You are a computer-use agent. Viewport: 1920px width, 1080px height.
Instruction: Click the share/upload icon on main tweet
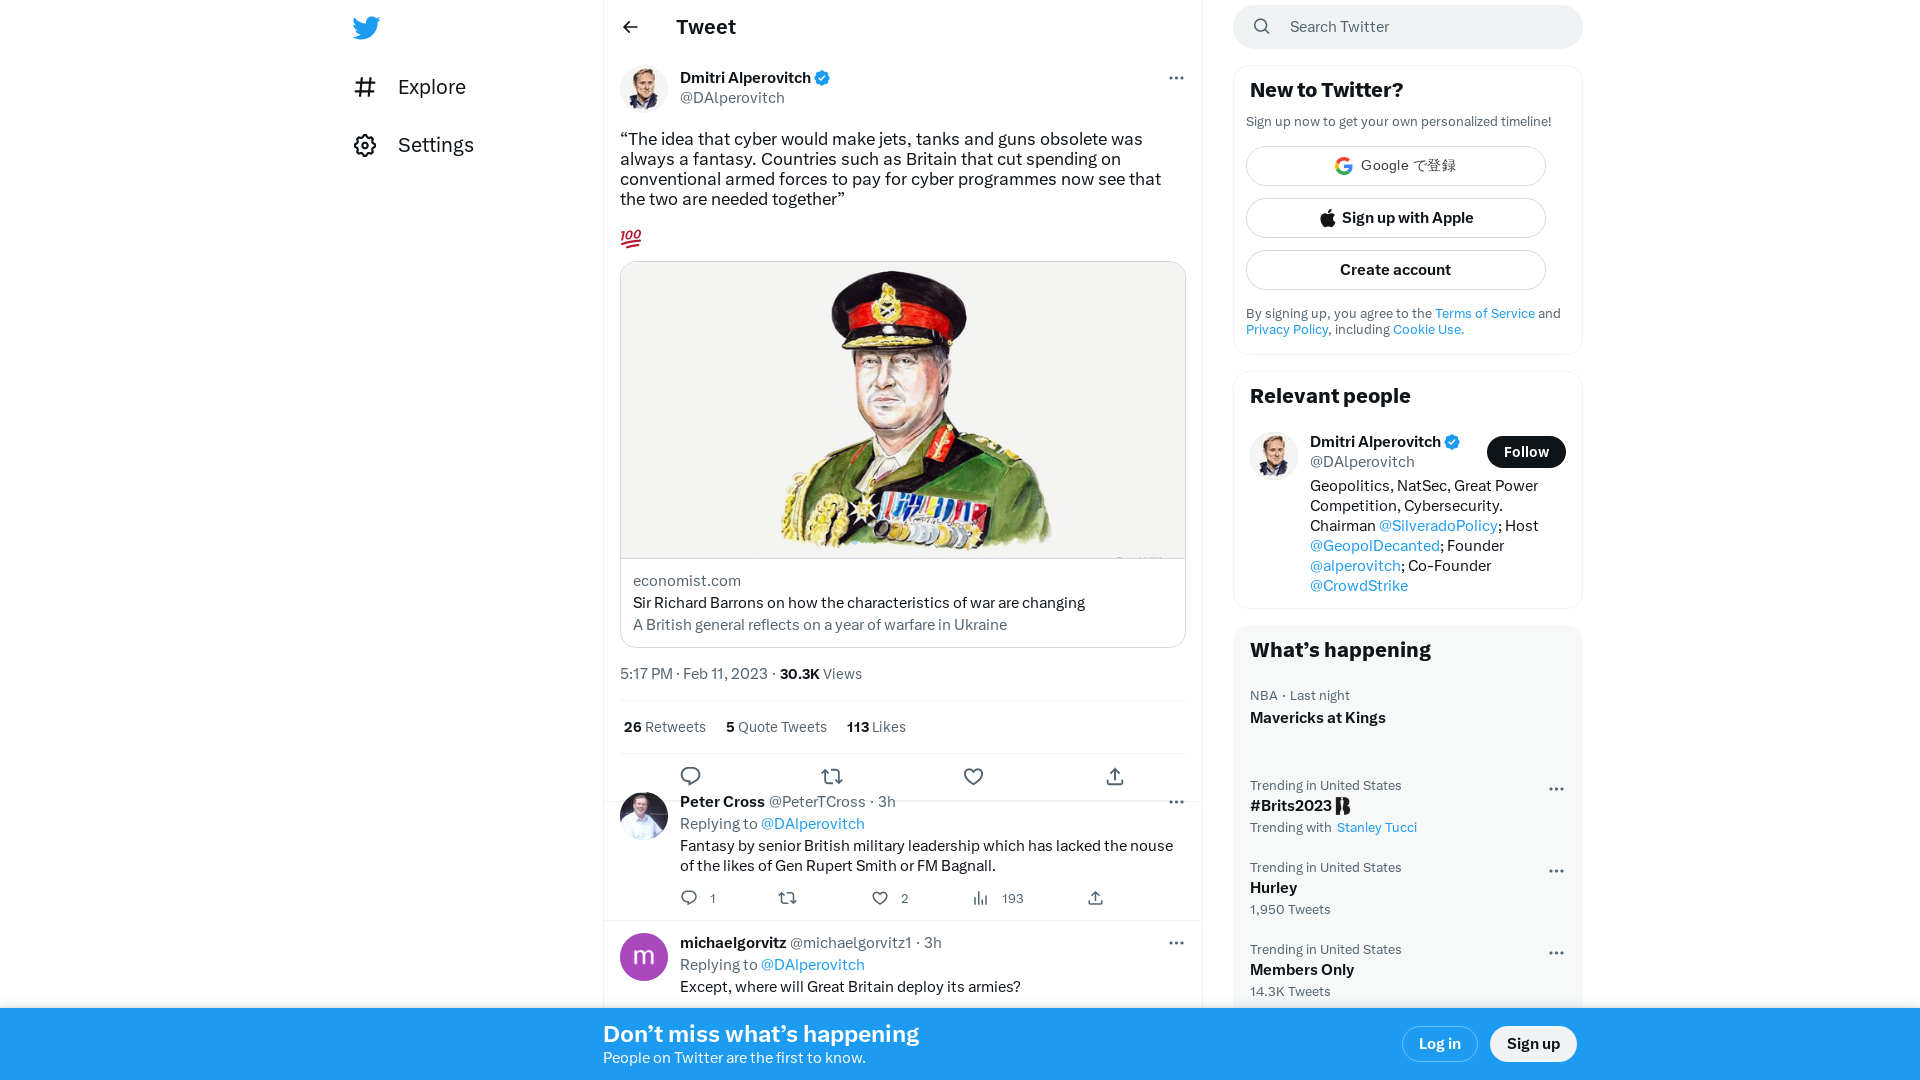(1114, 777)
